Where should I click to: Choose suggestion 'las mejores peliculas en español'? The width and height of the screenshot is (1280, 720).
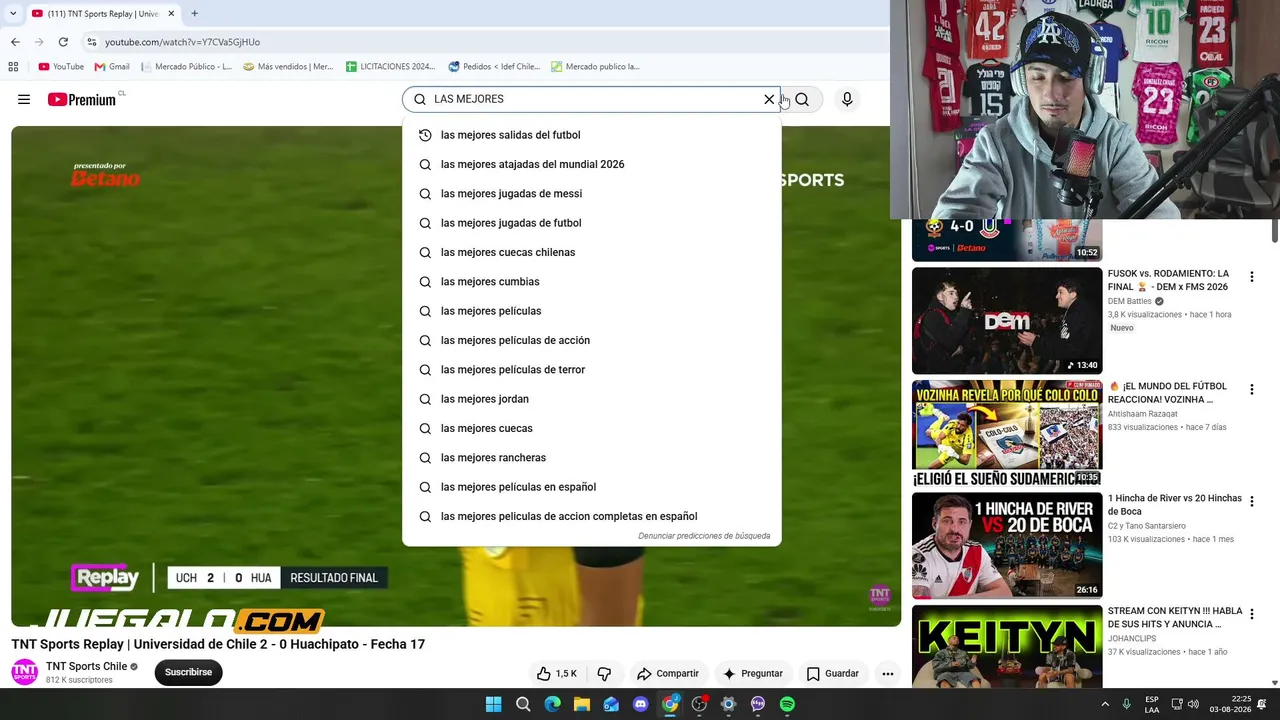point(591,487)
